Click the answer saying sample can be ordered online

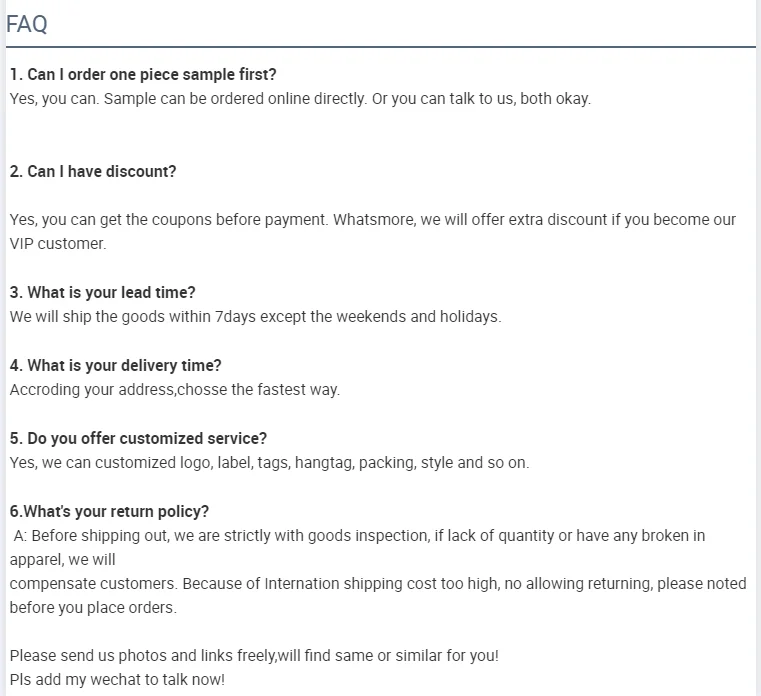[300, 99]
